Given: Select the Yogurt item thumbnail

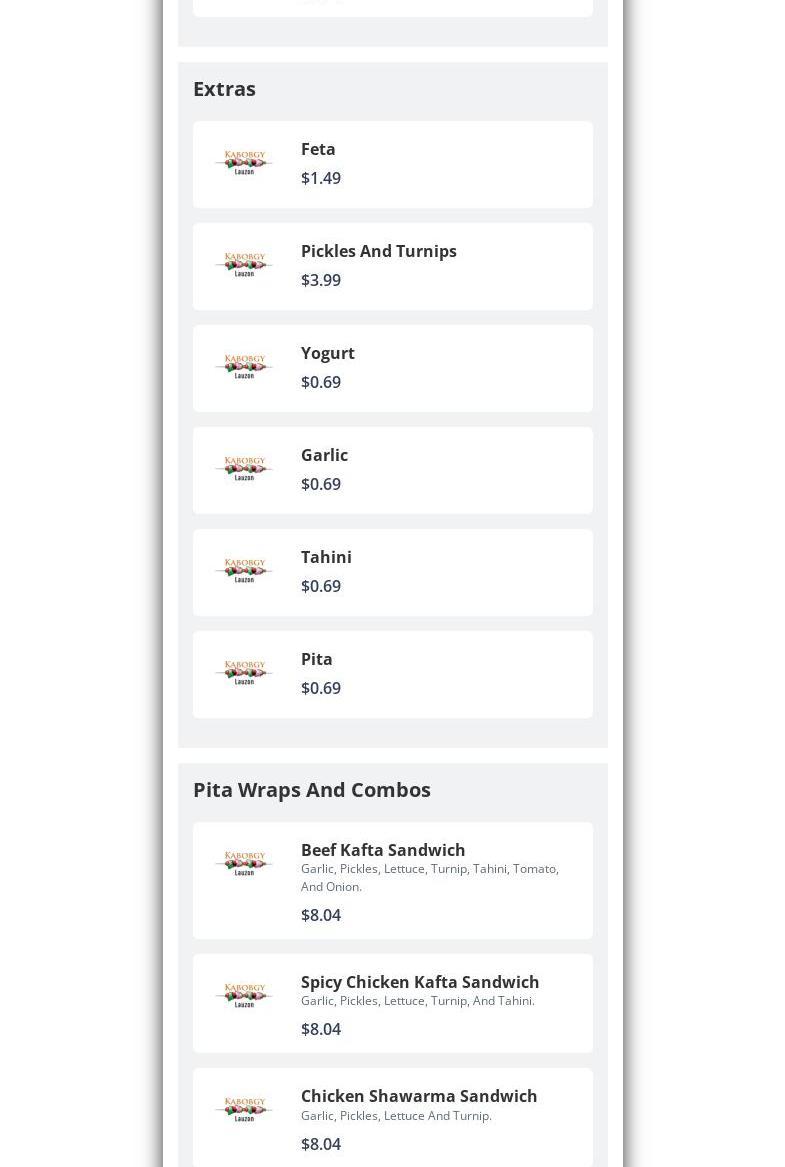Looking at the screenshot, I should pos(244,367).
